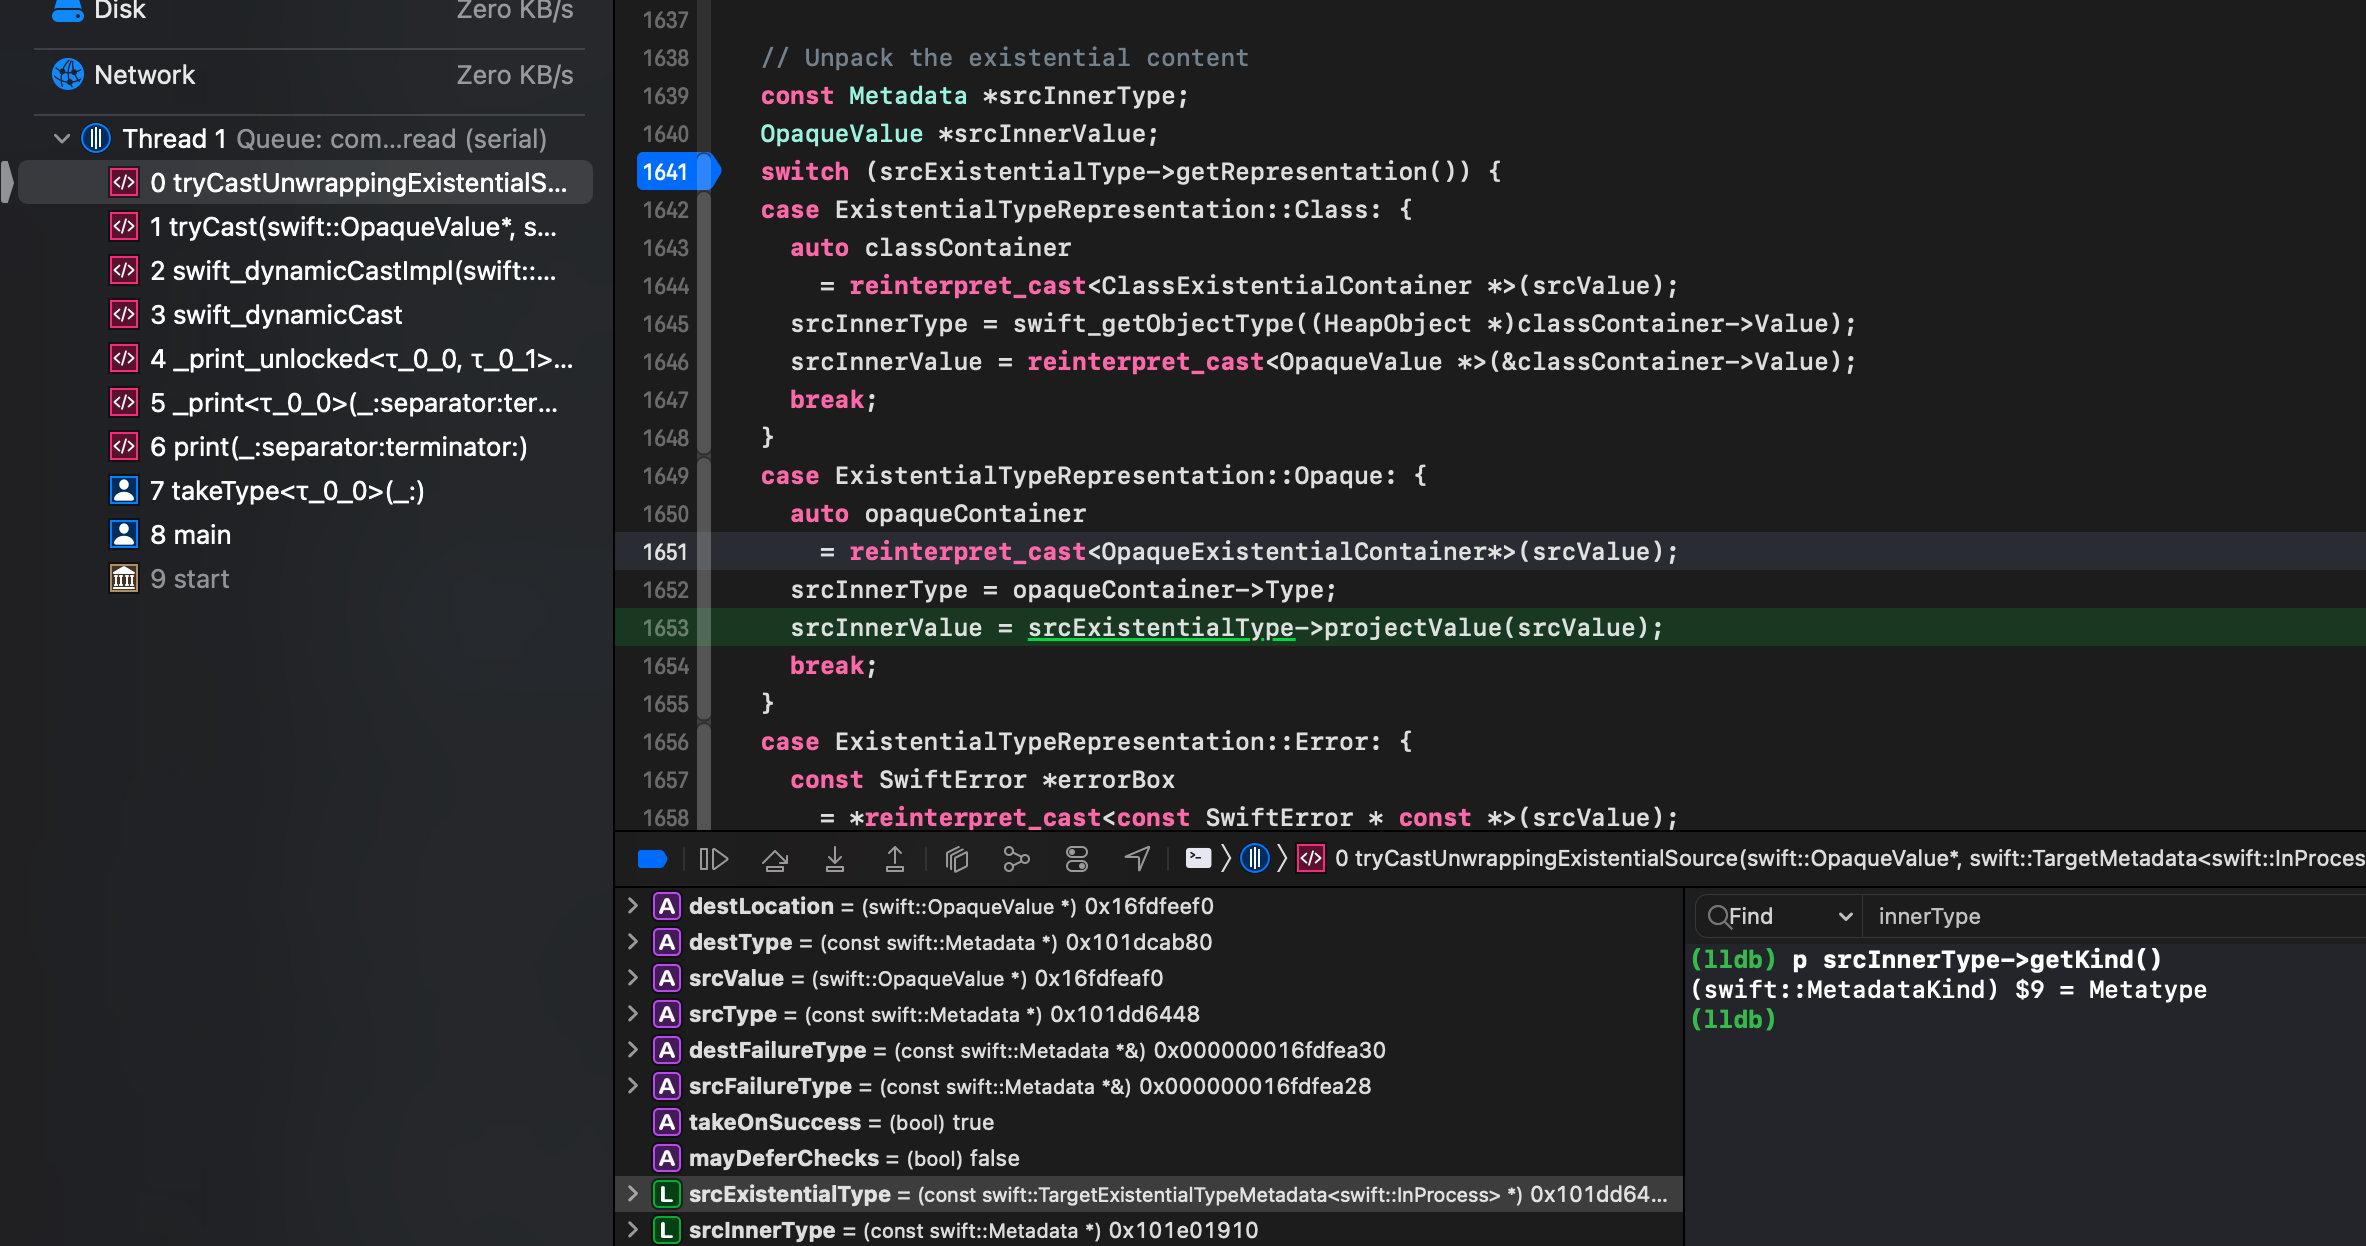Click the takeOnSuccess argument 'A' icon

click(x=667, y=1122)
